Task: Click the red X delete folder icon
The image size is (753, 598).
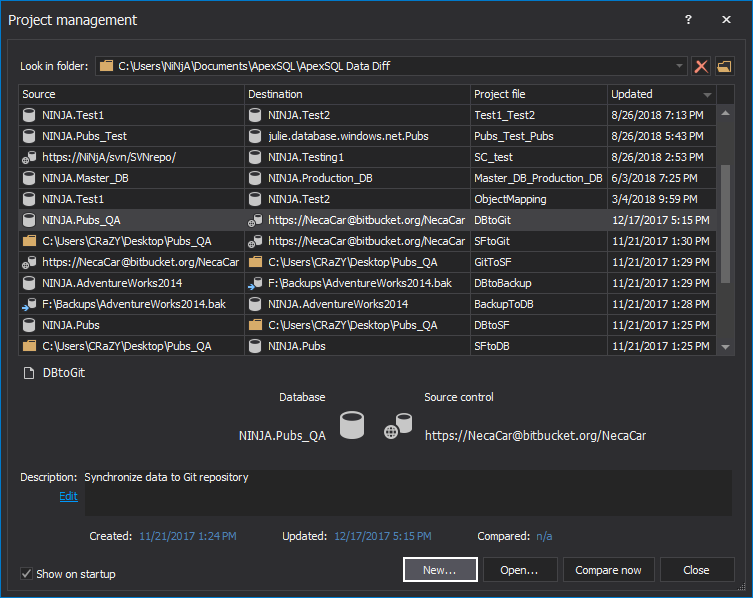Action: pos(701,67)
